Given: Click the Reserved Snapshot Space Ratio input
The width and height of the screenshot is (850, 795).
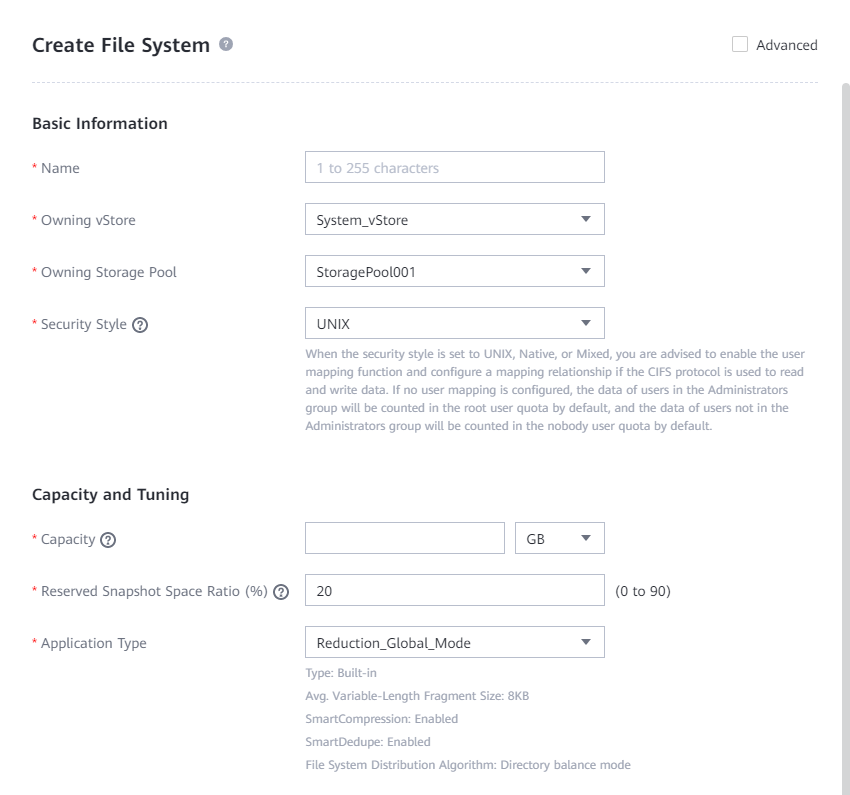Looking at the screenshot, I should coord(454,591).
